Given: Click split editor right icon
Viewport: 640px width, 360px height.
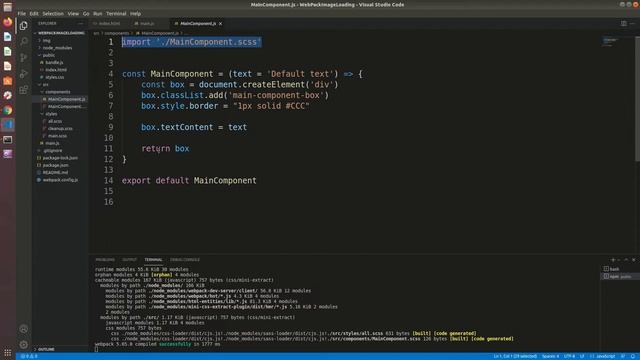Looking at the screenshot, I should coord(624,24).
